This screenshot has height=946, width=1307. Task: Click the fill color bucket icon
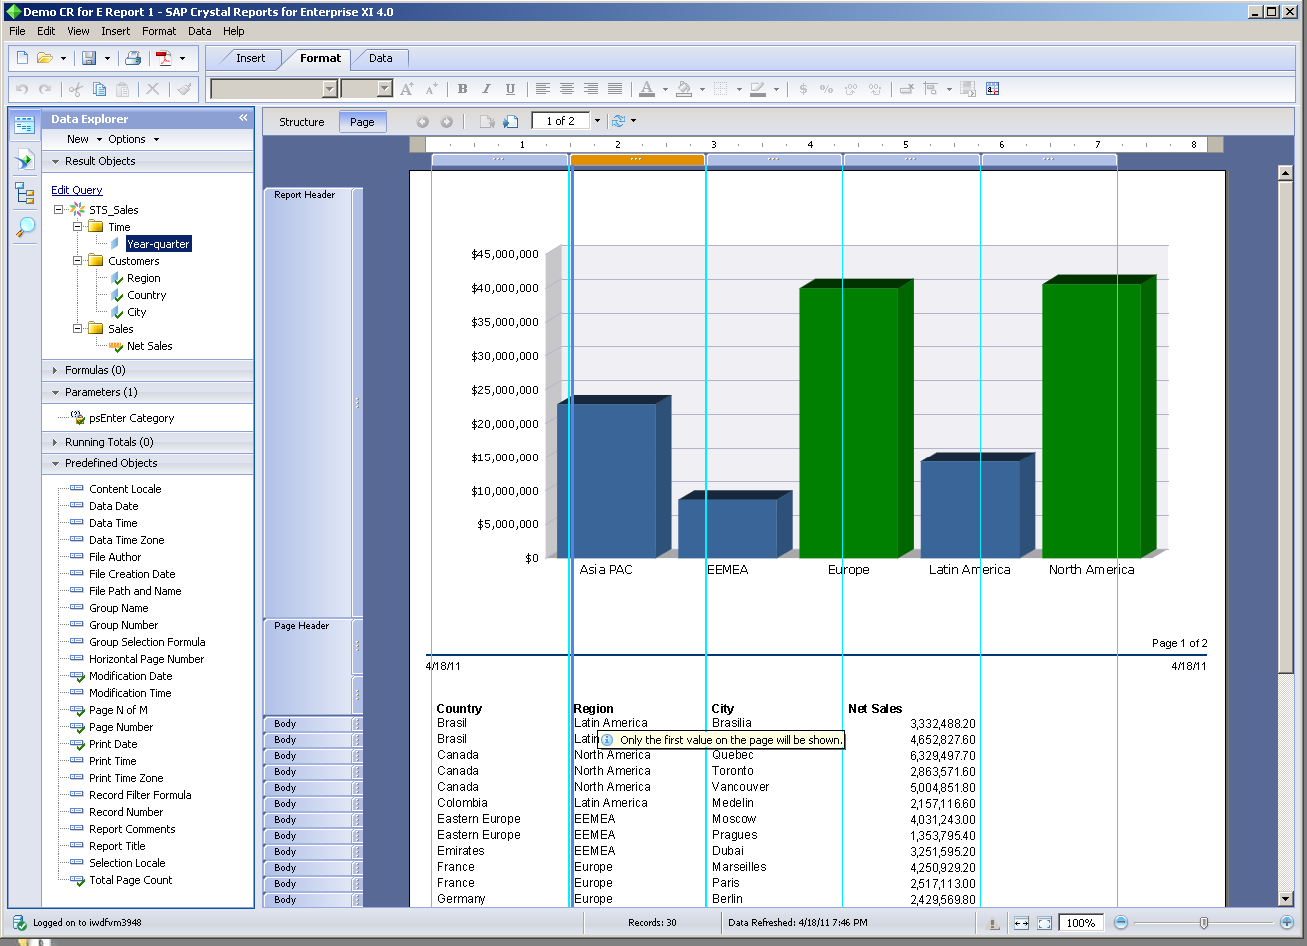point(684,89)
